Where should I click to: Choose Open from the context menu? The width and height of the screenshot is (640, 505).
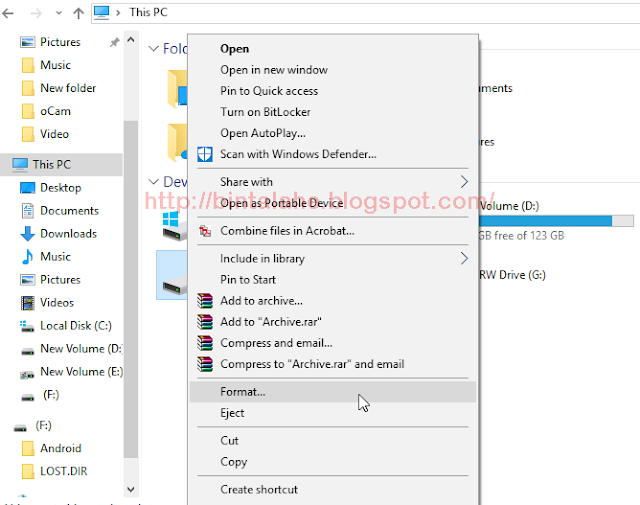click(234, 49)
